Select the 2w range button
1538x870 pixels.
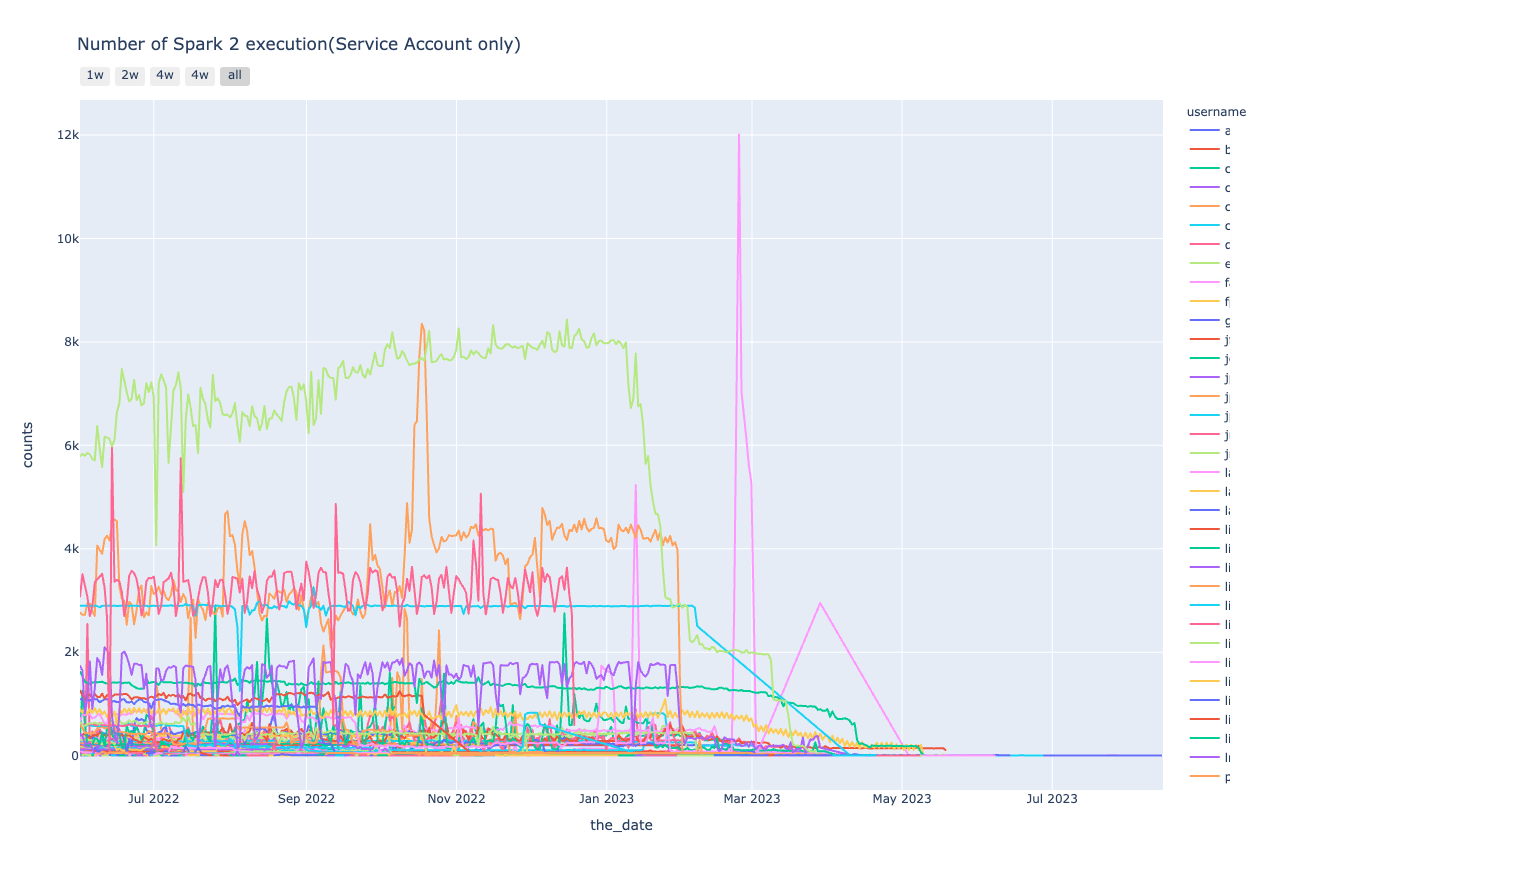(x=130, y=76)
